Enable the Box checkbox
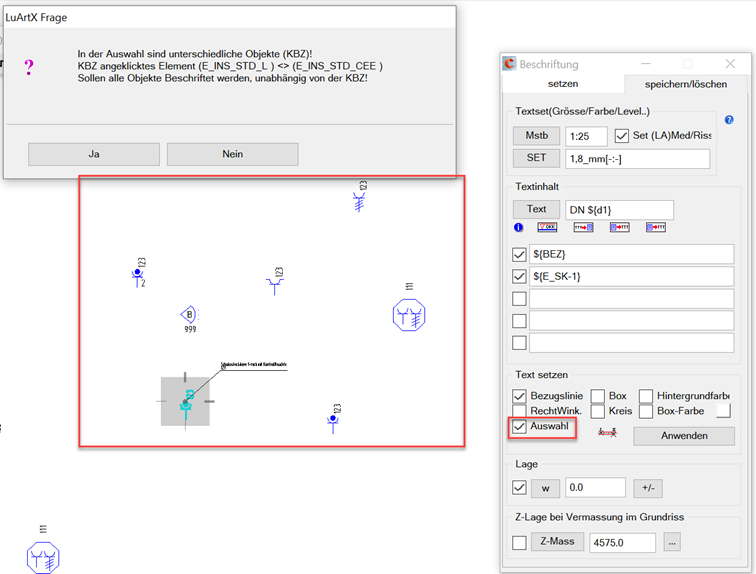This screenshot has height=574, width=756. tap(597, 396)
